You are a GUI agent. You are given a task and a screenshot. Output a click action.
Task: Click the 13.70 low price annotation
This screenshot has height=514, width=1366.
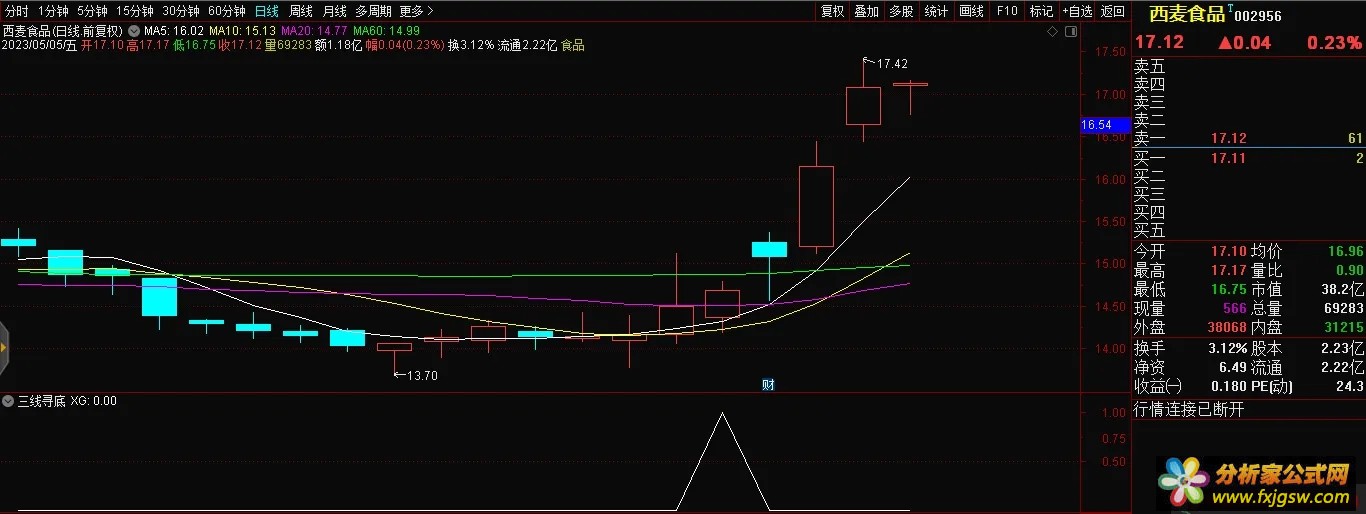point(422,375)
